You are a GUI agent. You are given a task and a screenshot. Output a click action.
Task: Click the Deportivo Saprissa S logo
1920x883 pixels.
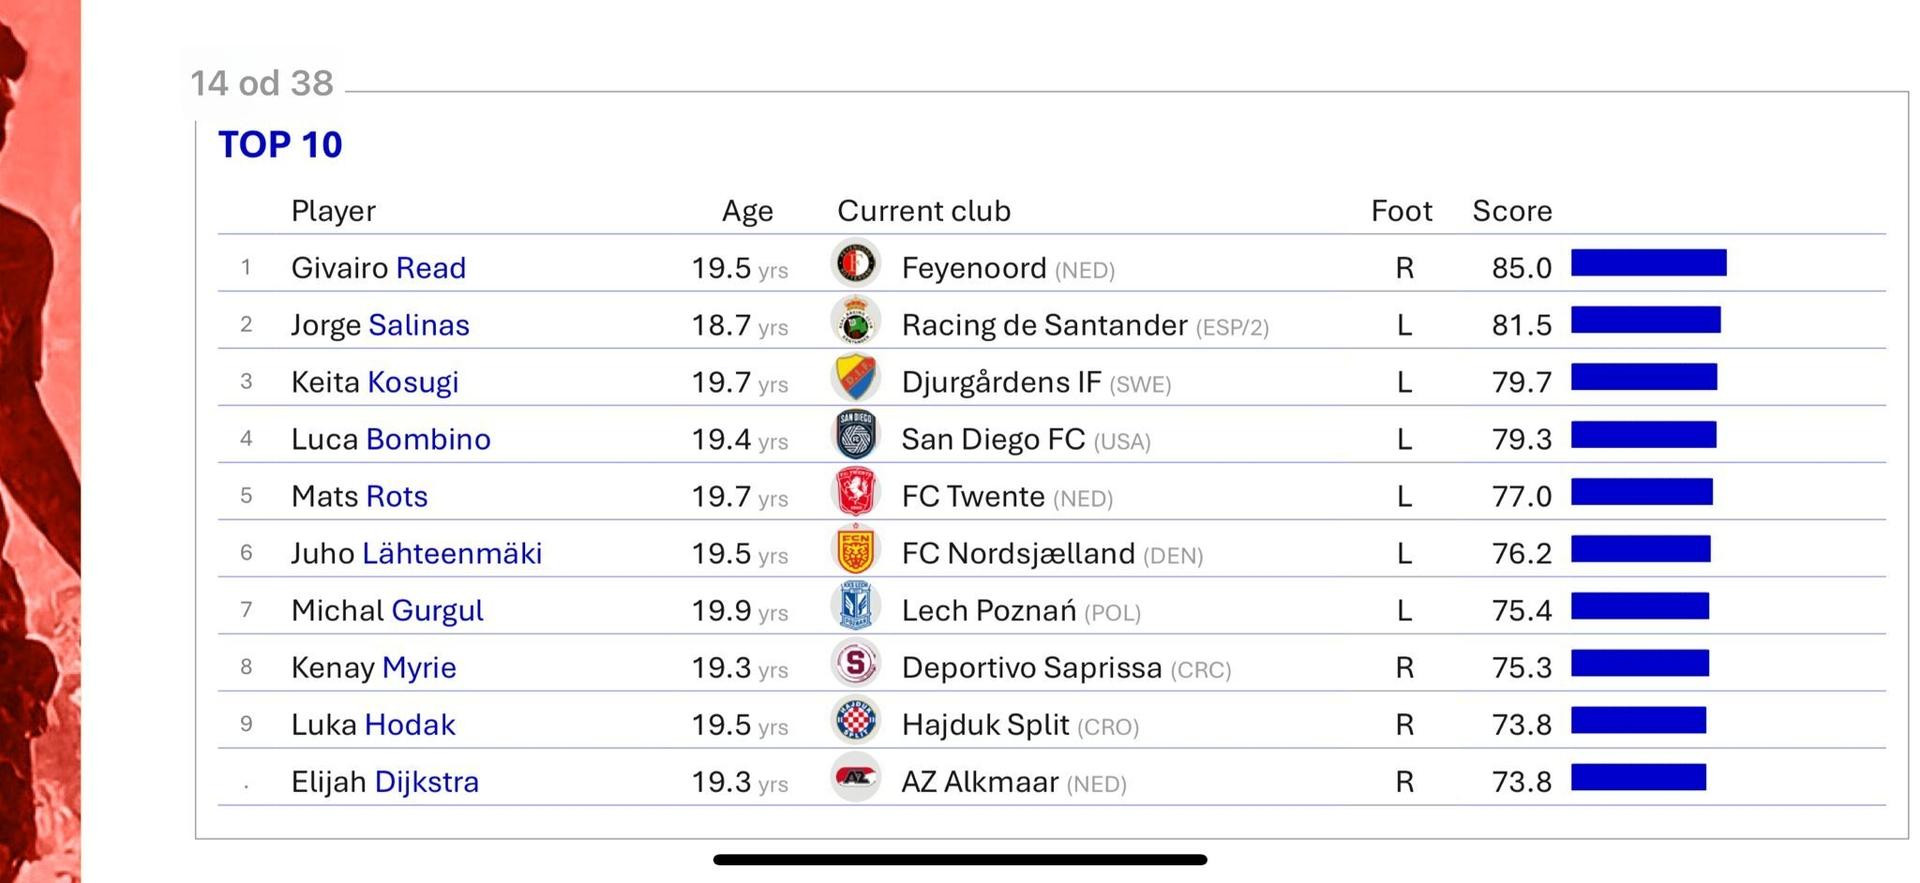pos(855,664)
